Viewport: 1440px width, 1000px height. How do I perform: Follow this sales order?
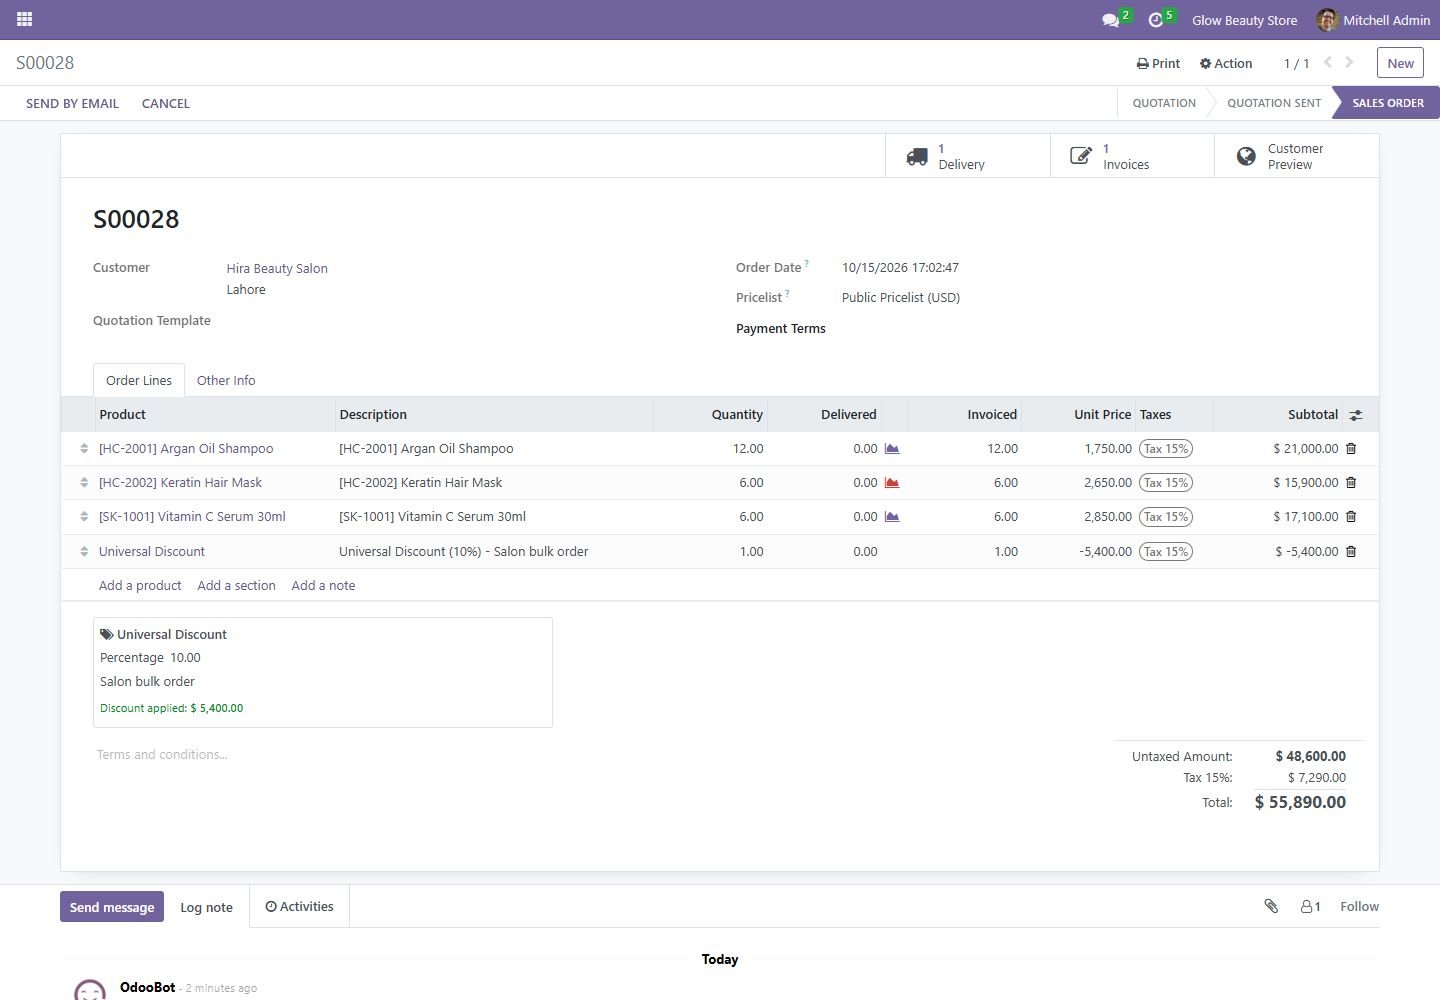(x=1359, y=906)
